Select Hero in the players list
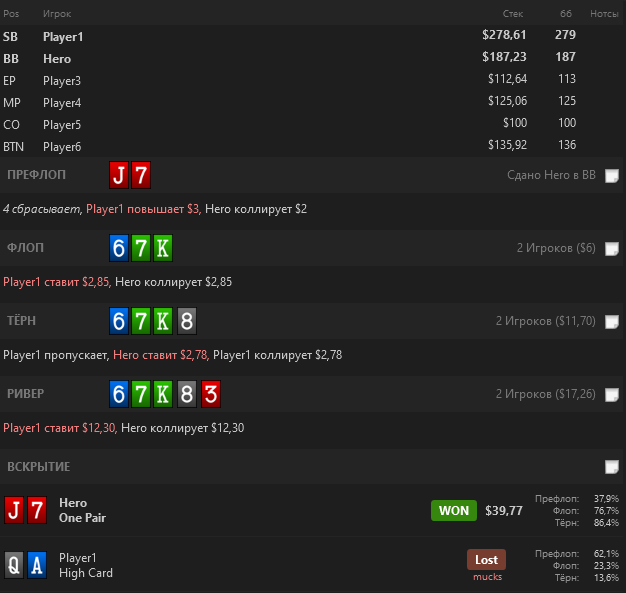This screenshot has width=626, height=593. (x=57, y=59)
